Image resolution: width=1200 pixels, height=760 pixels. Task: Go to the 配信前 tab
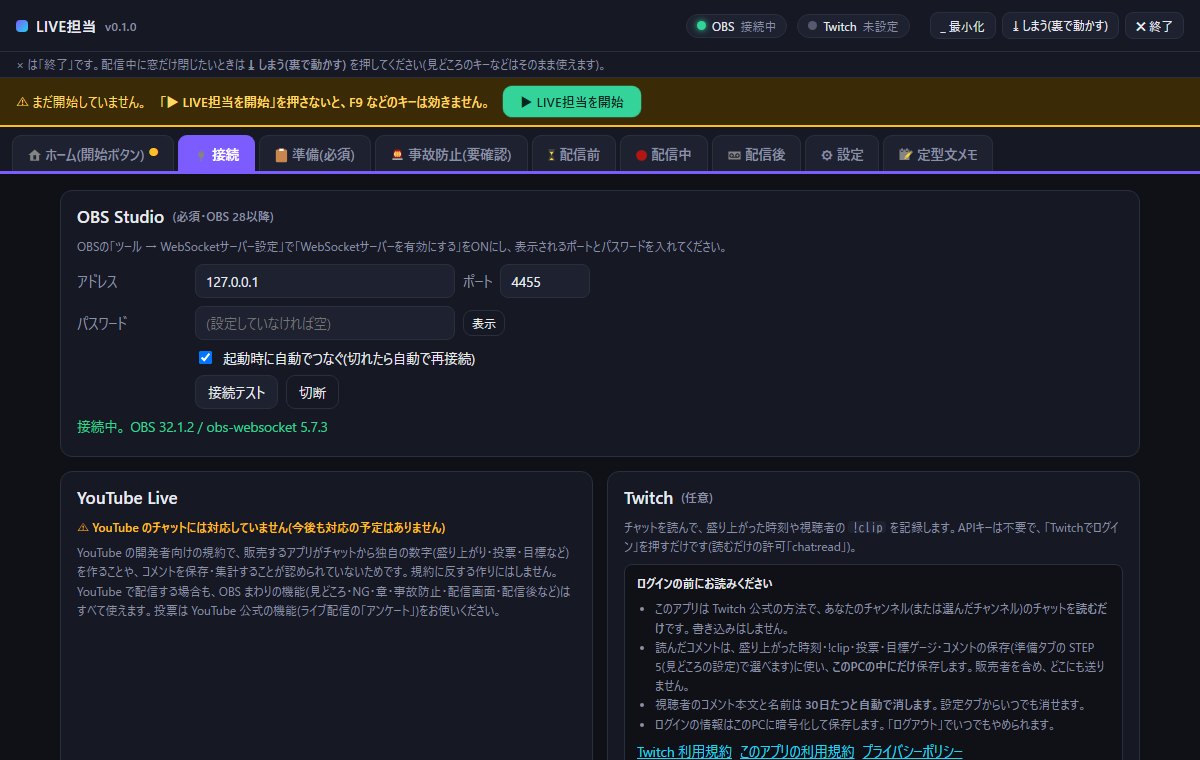coord(573,155)
